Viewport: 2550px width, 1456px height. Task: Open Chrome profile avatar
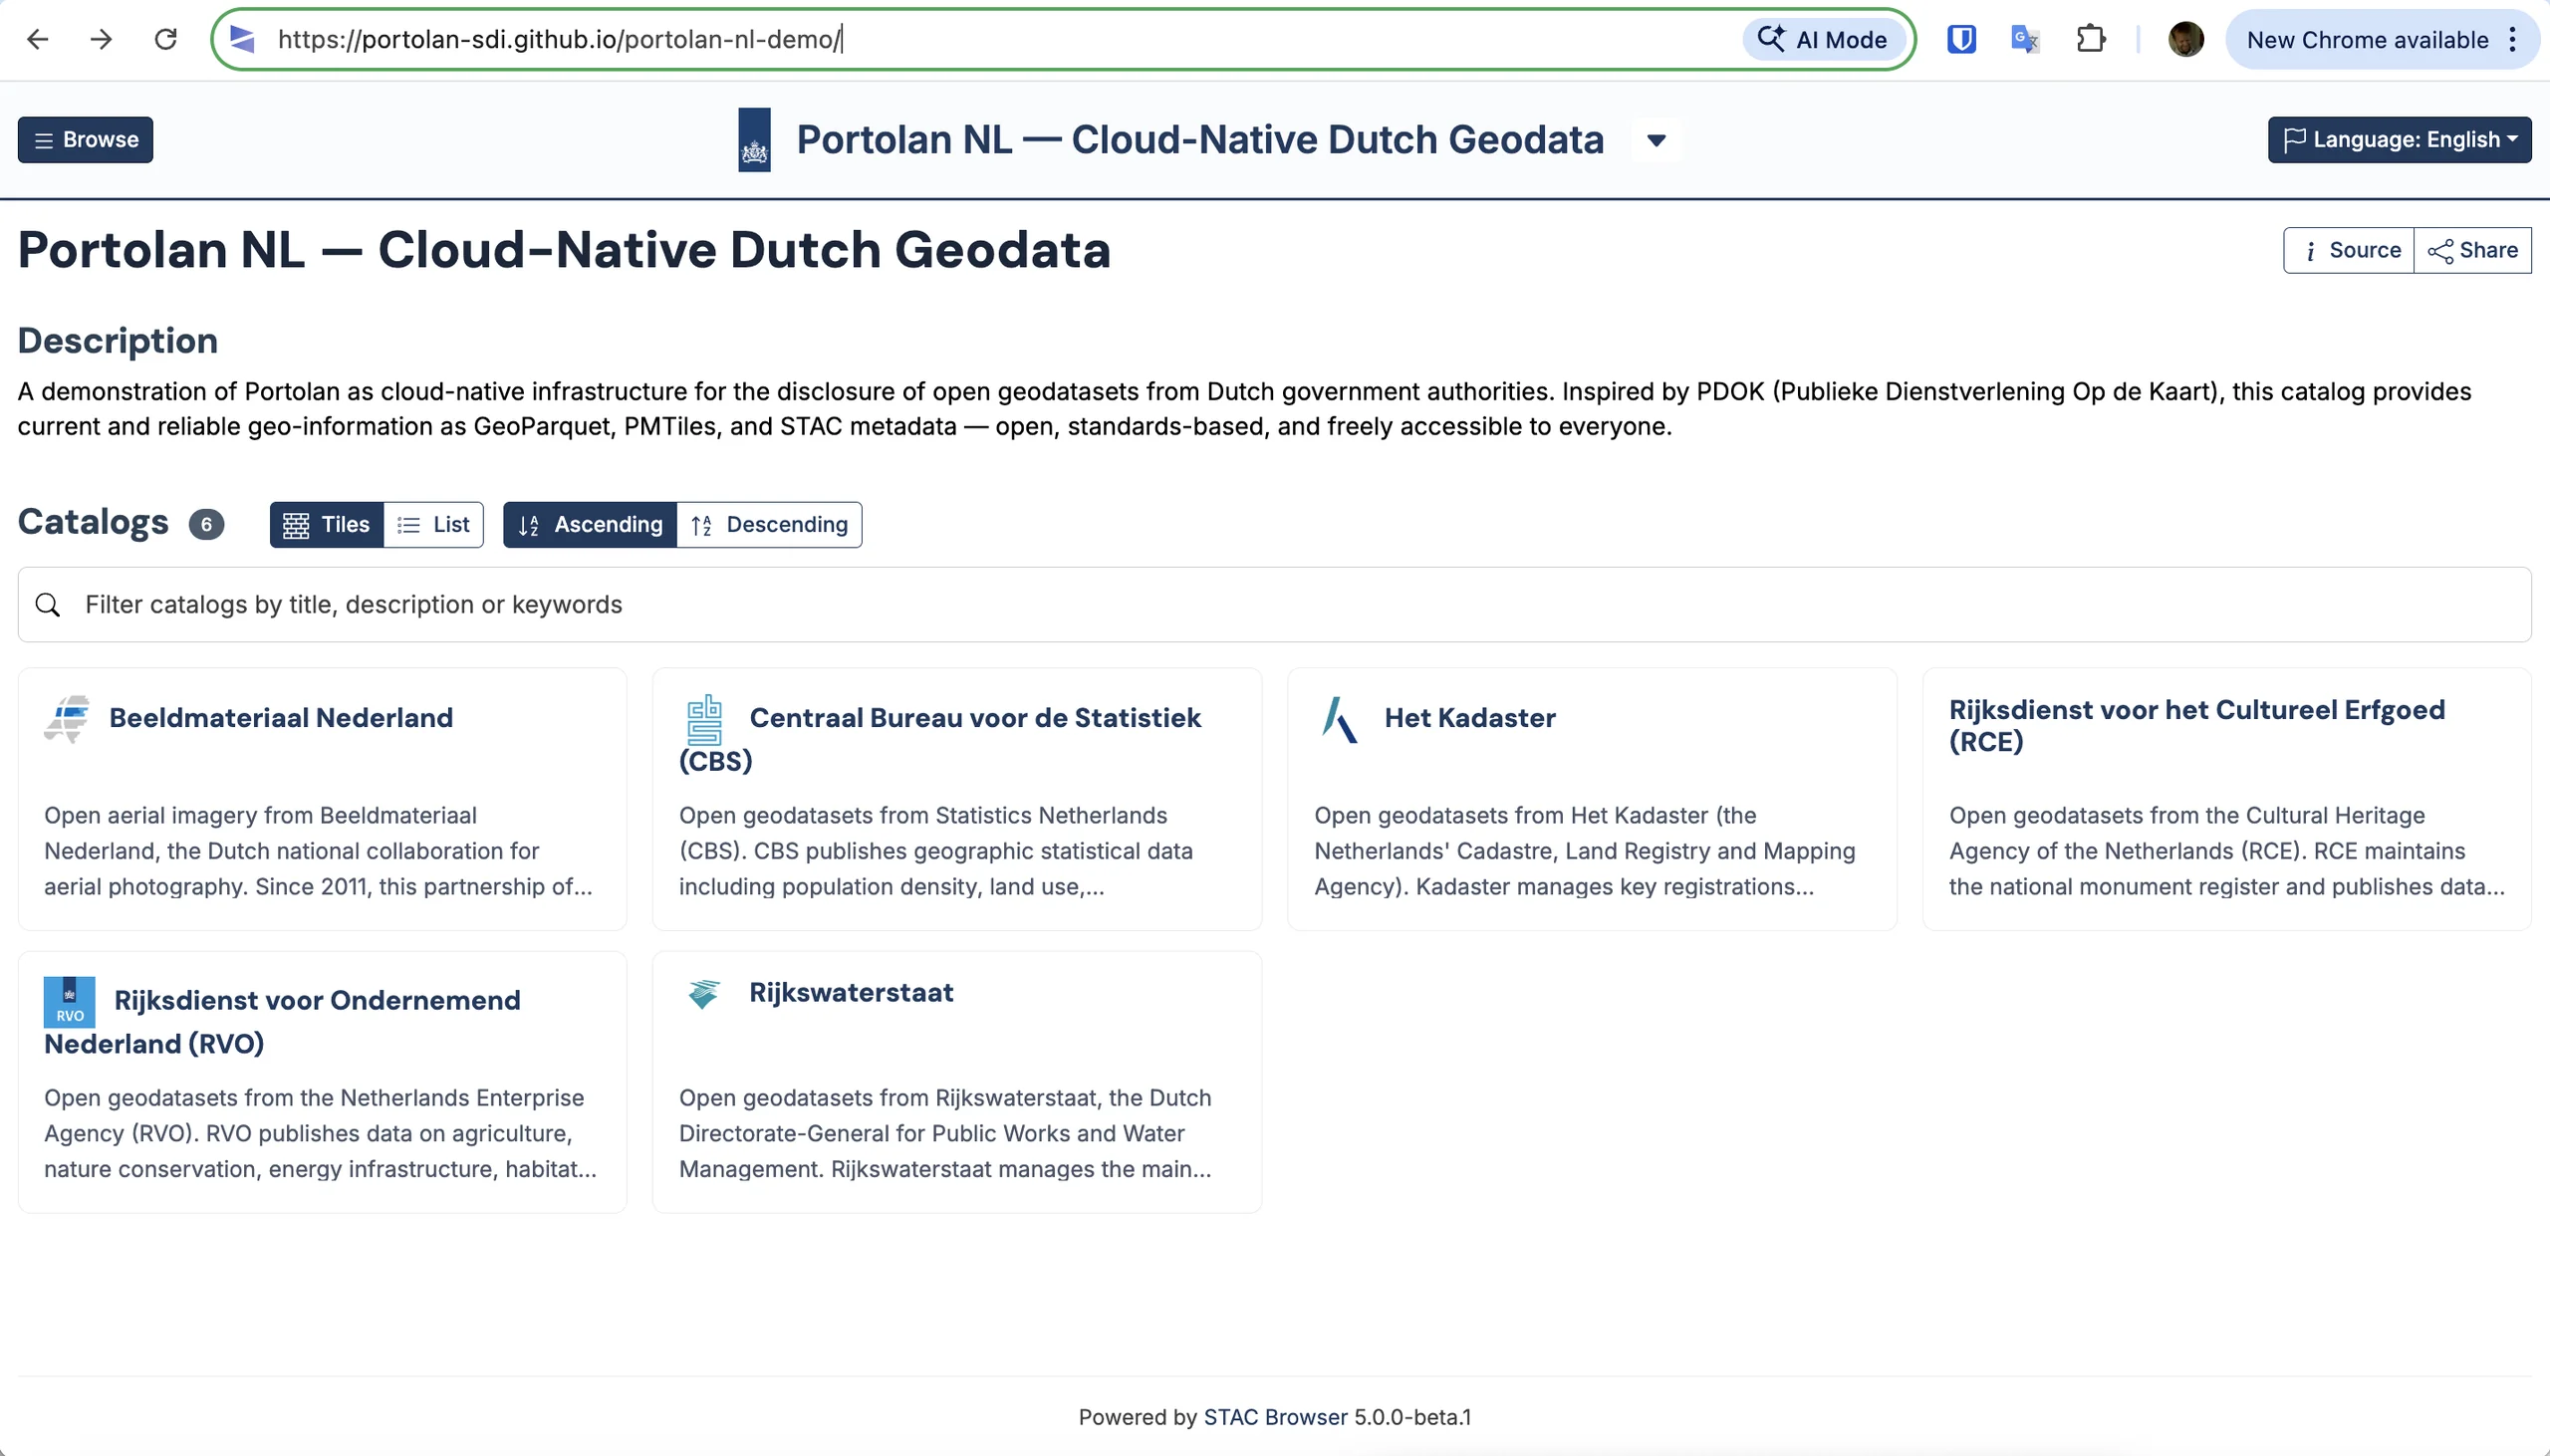point(2185,39)
